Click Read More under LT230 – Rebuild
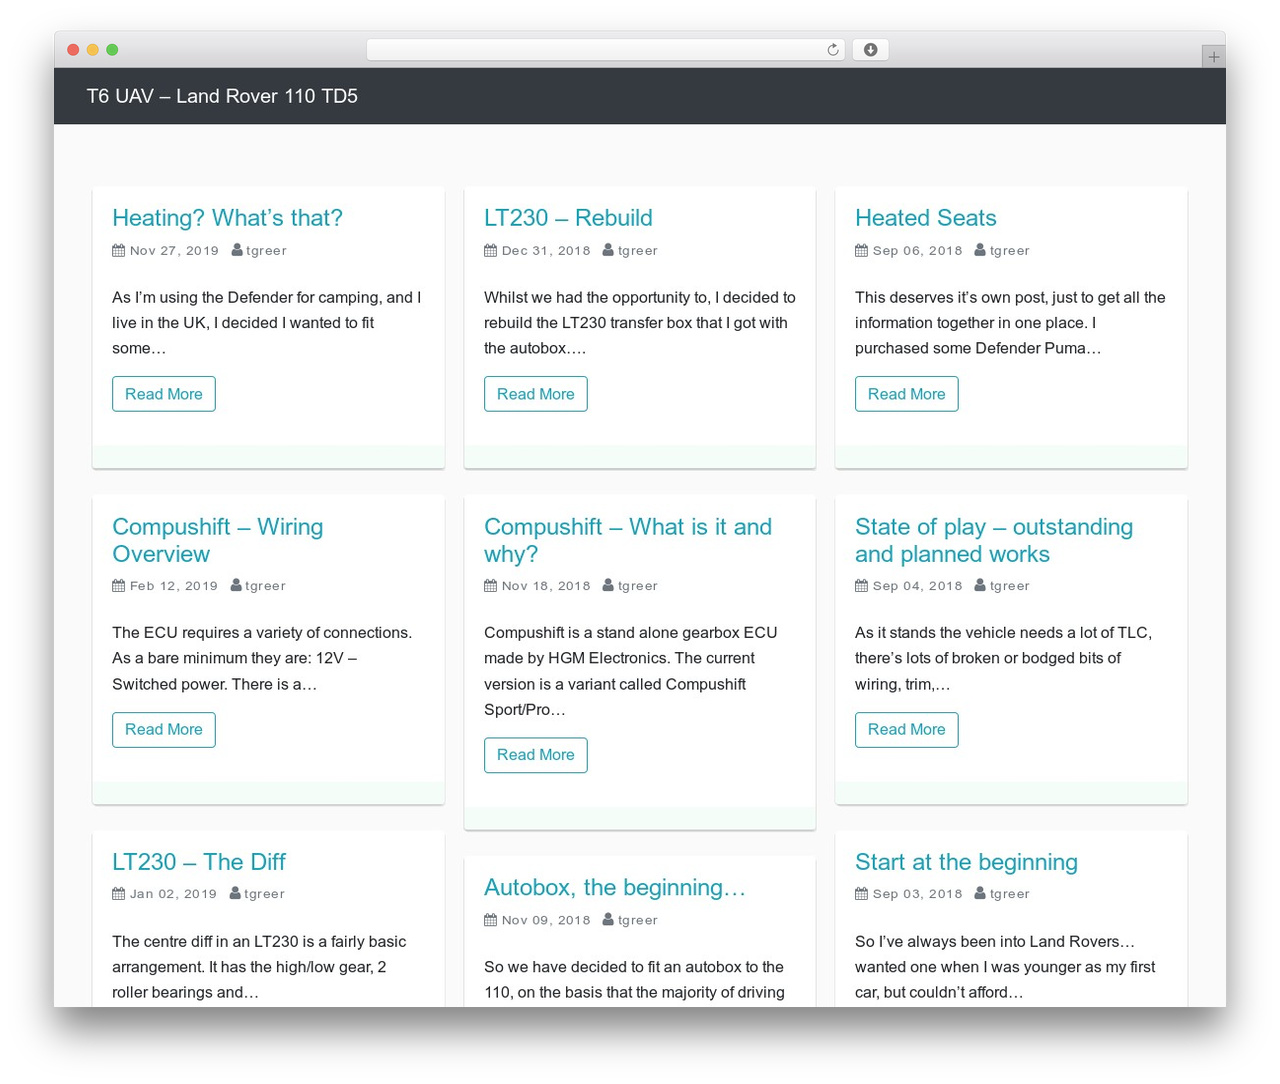 tap(536, 394)
